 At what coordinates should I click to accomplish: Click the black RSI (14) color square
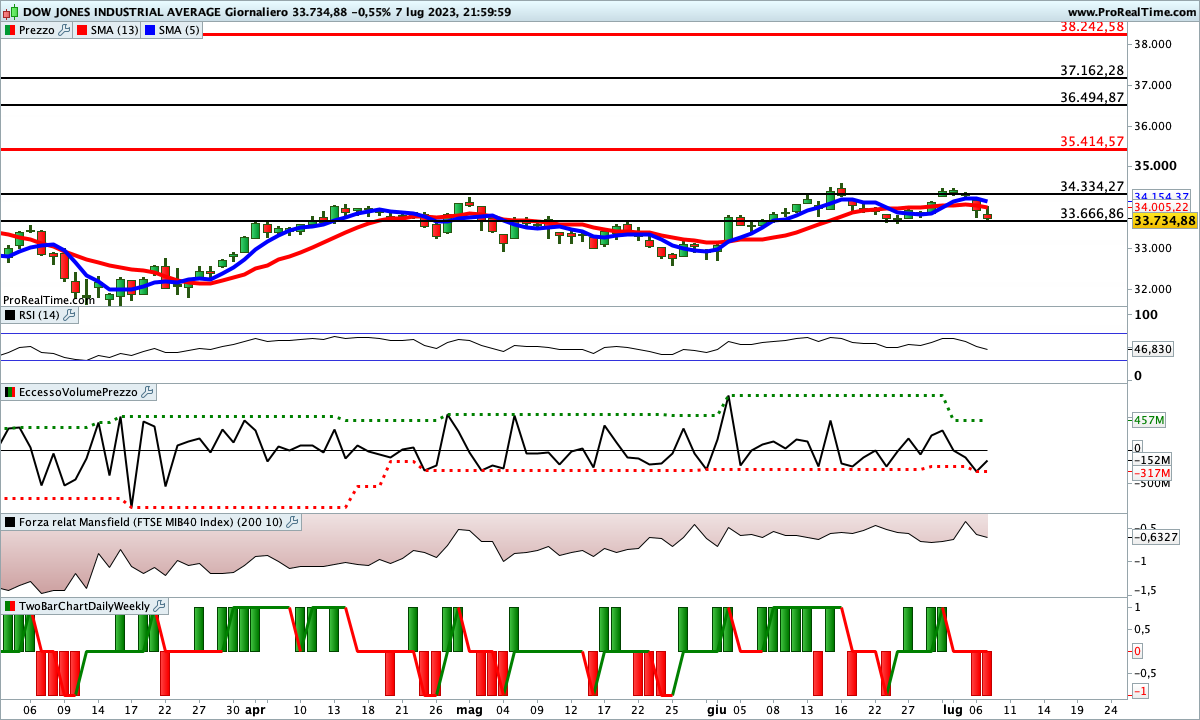point(10,315)
